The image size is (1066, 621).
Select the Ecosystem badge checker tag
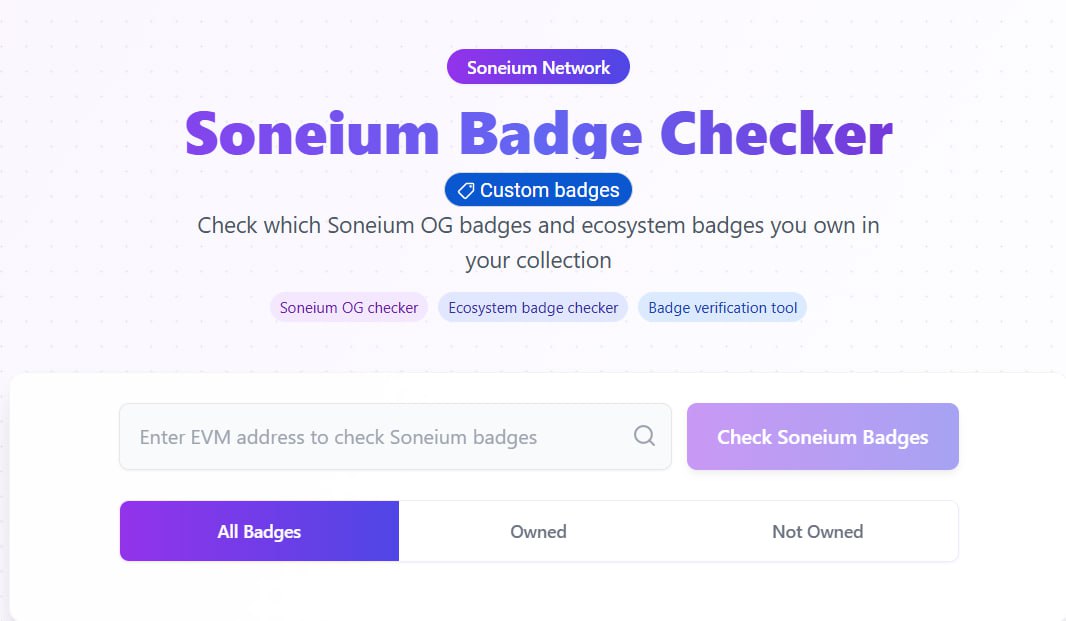coord(533,307)
